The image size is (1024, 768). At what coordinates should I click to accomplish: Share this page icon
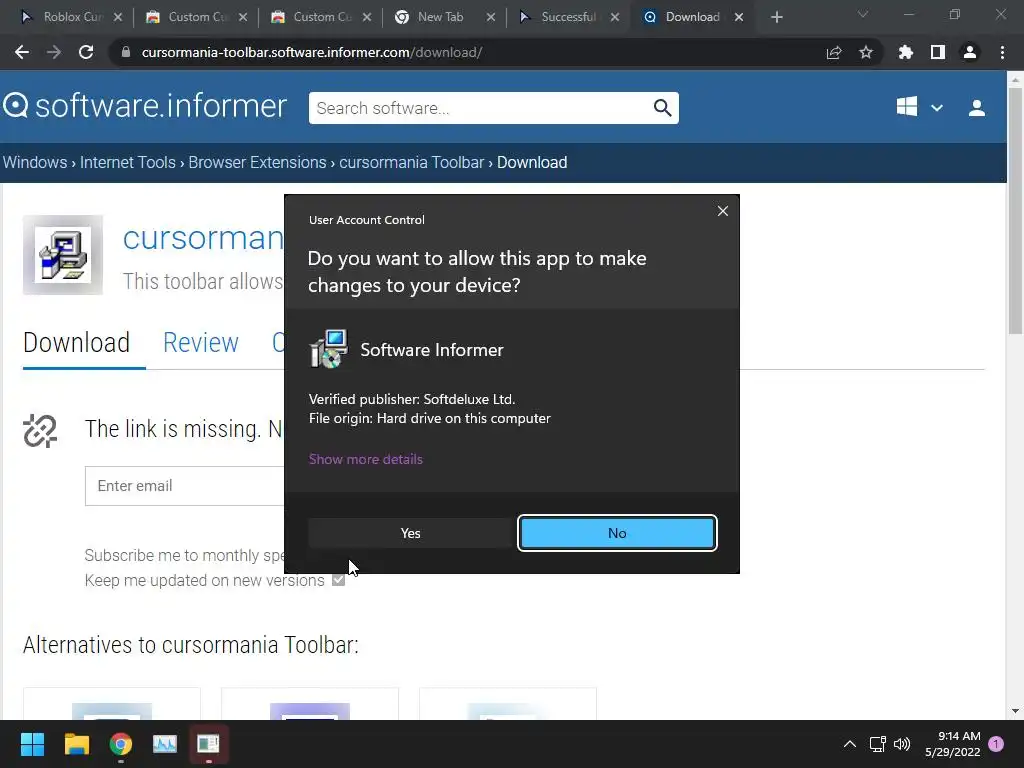[834, 52]
